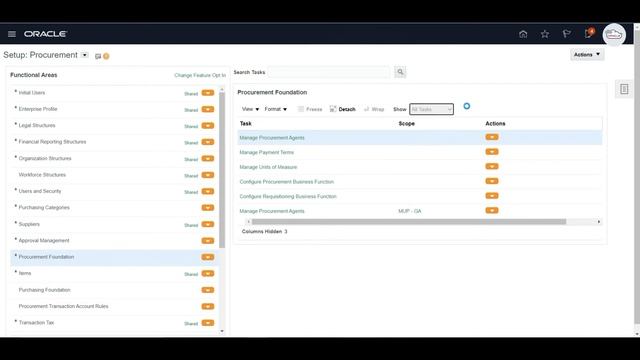Click the Freeze toolbar item
This screenshot has height=360, width=640.
pyautogui.click(x=310, y=109)
